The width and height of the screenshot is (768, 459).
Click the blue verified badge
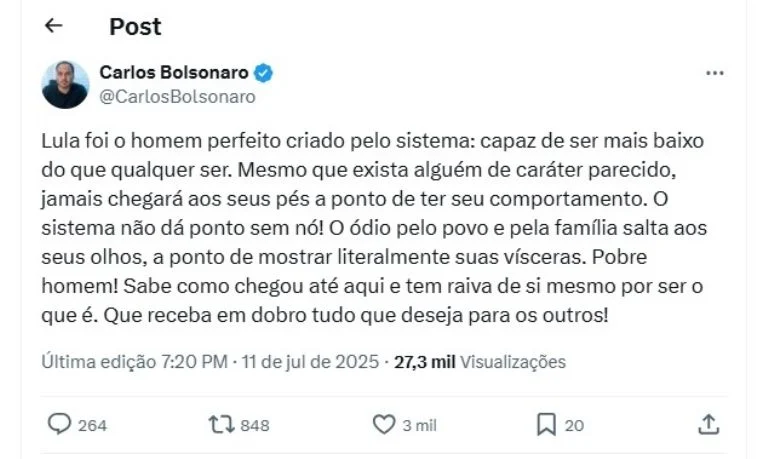(x=264, y=73)
